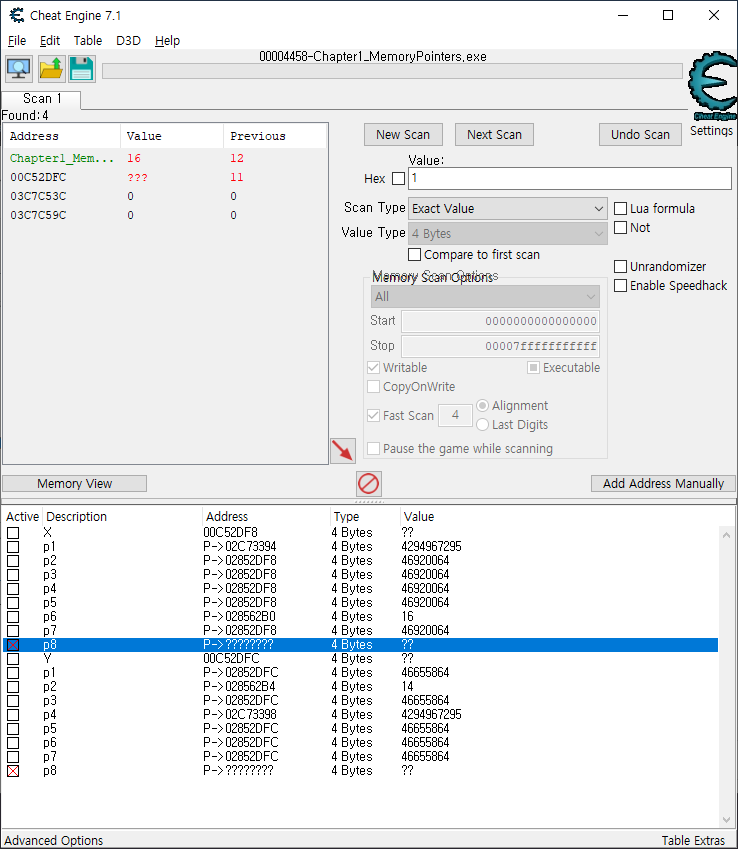Viewport: 738px width, 849px height.
Task: Select found address 03C7C59C
Action: point(165,215)
